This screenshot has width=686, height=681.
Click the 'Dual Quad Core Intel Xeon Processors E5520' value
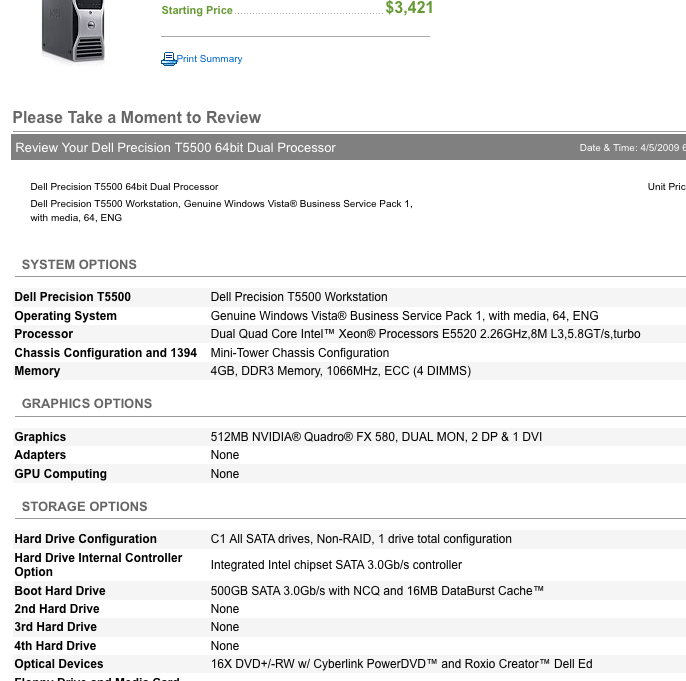(425, 334)
